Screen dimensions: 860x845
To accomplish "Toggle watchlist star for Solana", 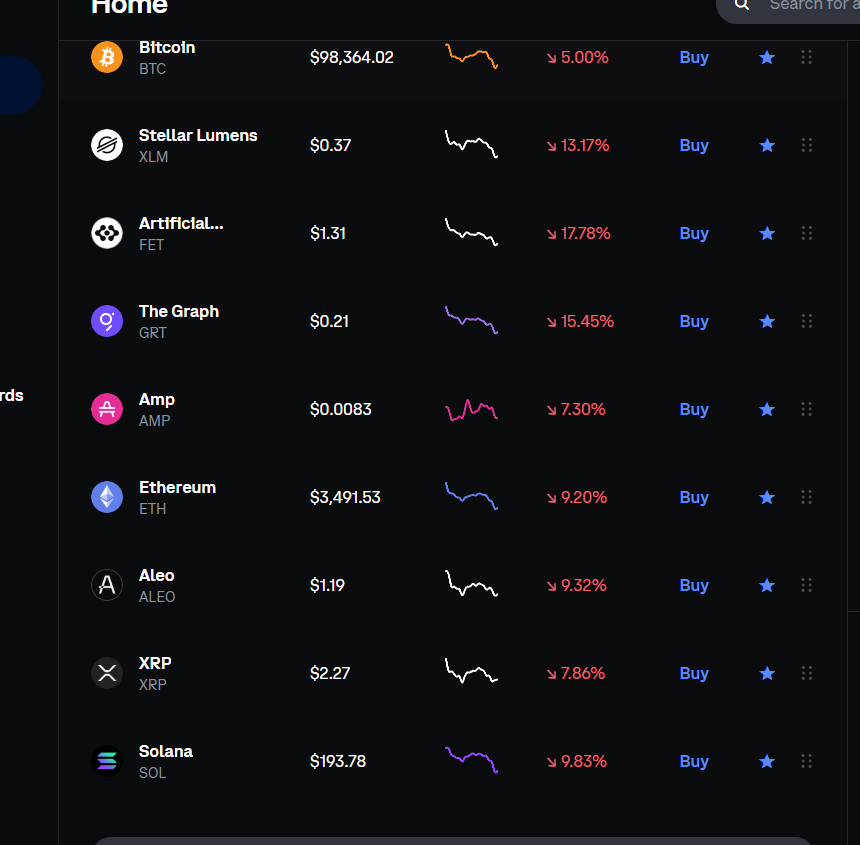I will pyautogui.click(x=767, y=761).
